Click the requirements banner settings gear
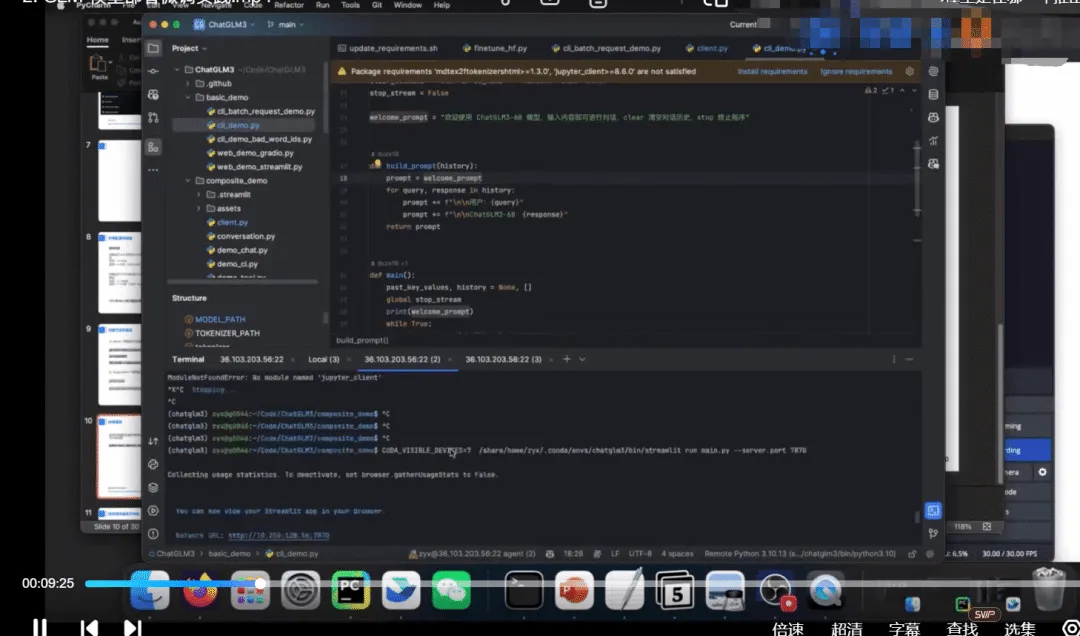This screenshot has height=636, width=1080. [x=909, y=71]
